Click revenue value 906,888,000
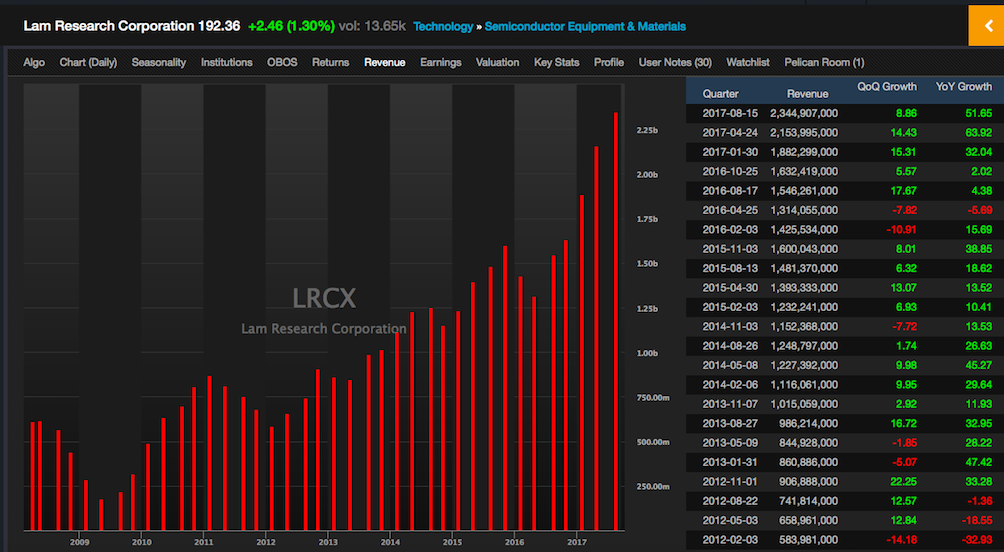The width and height of the screenshot is (1004, 552). coord(808,481)
